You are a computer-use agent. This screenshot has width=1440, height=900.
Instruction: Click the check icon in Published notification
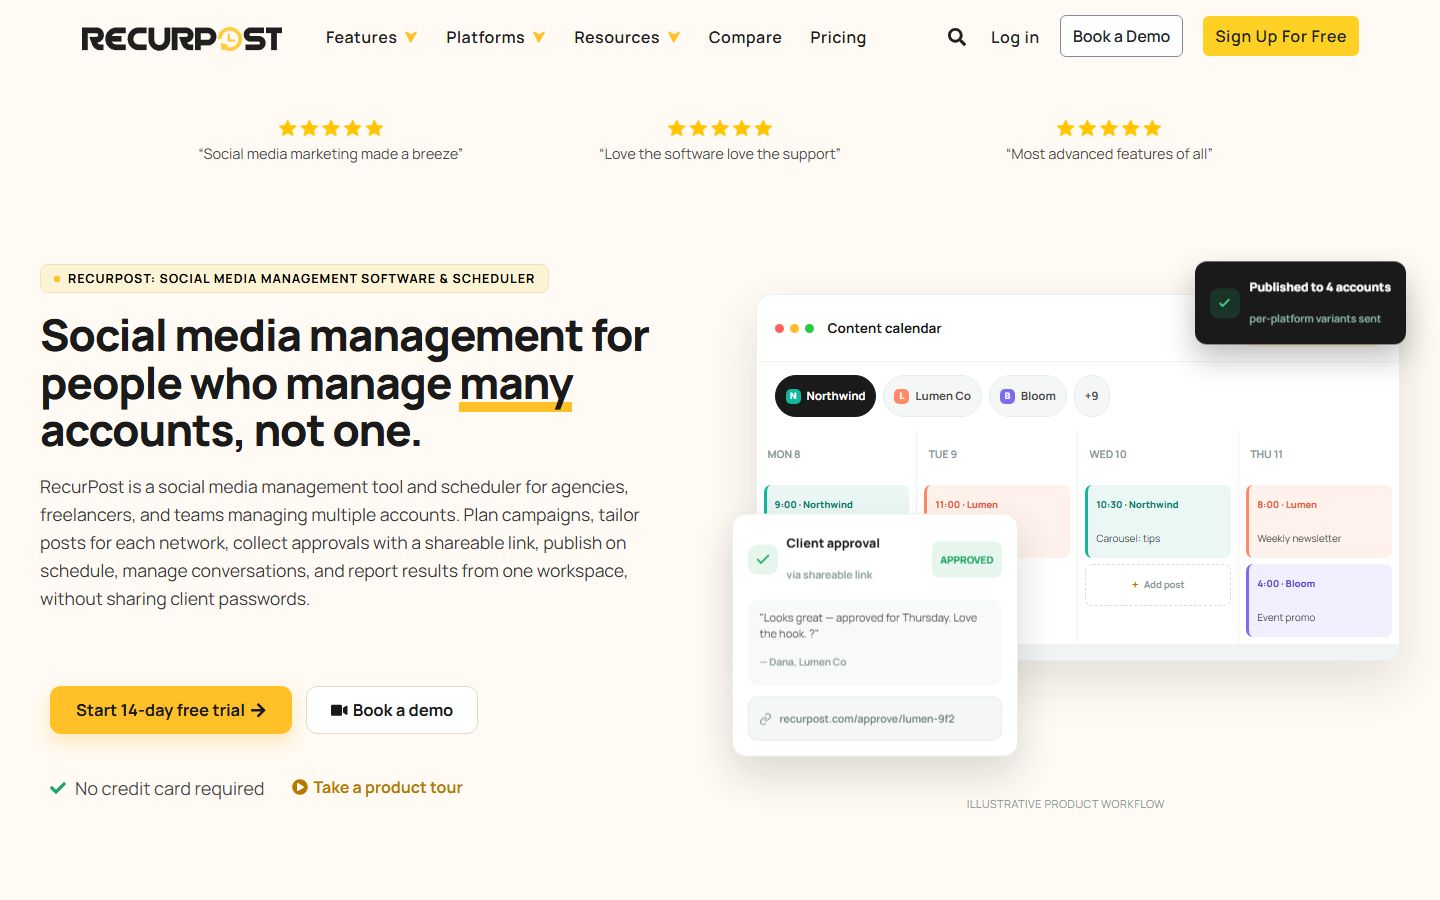1225,303
